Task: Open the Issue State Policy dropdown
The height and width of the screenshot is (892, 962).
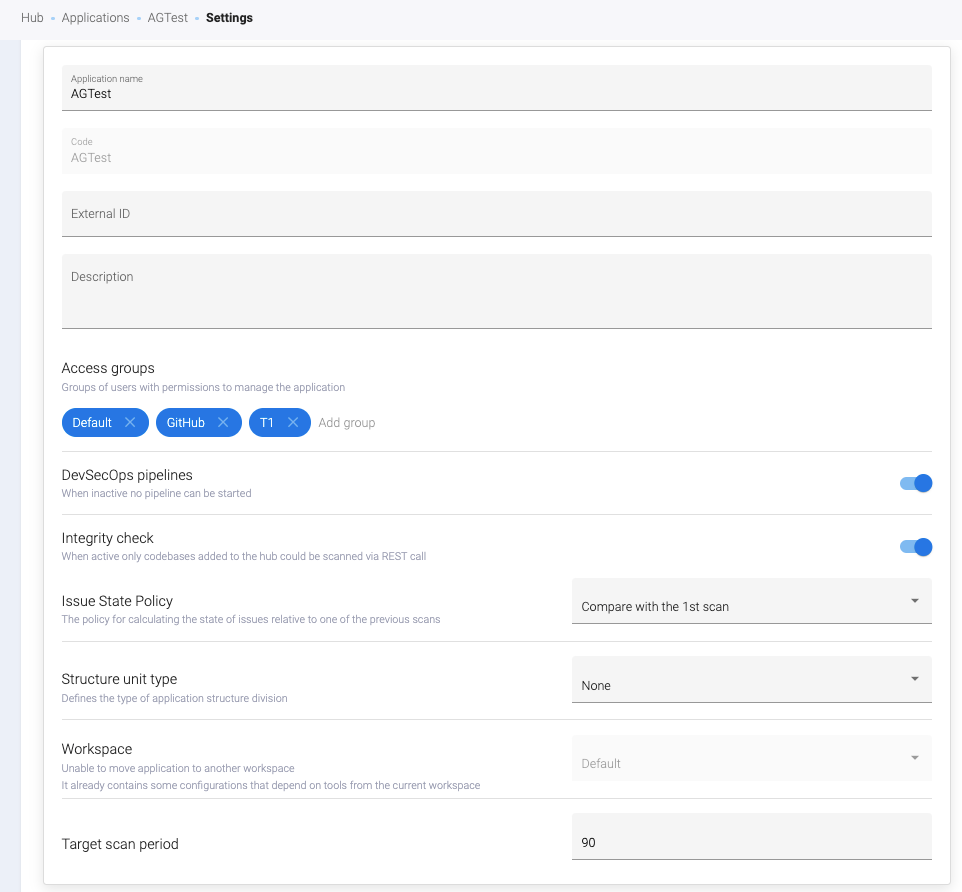Action: [x=750, y=601]
